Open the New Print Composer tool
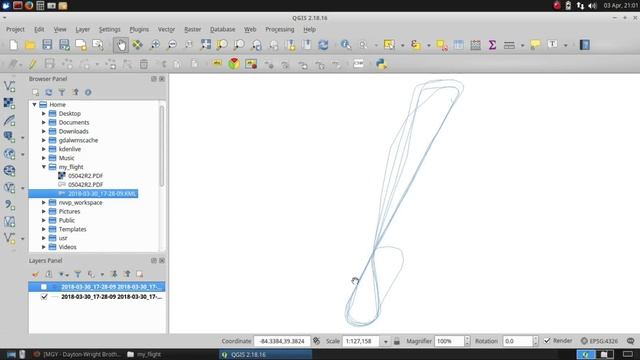640x360 pixels. point(81,45)
